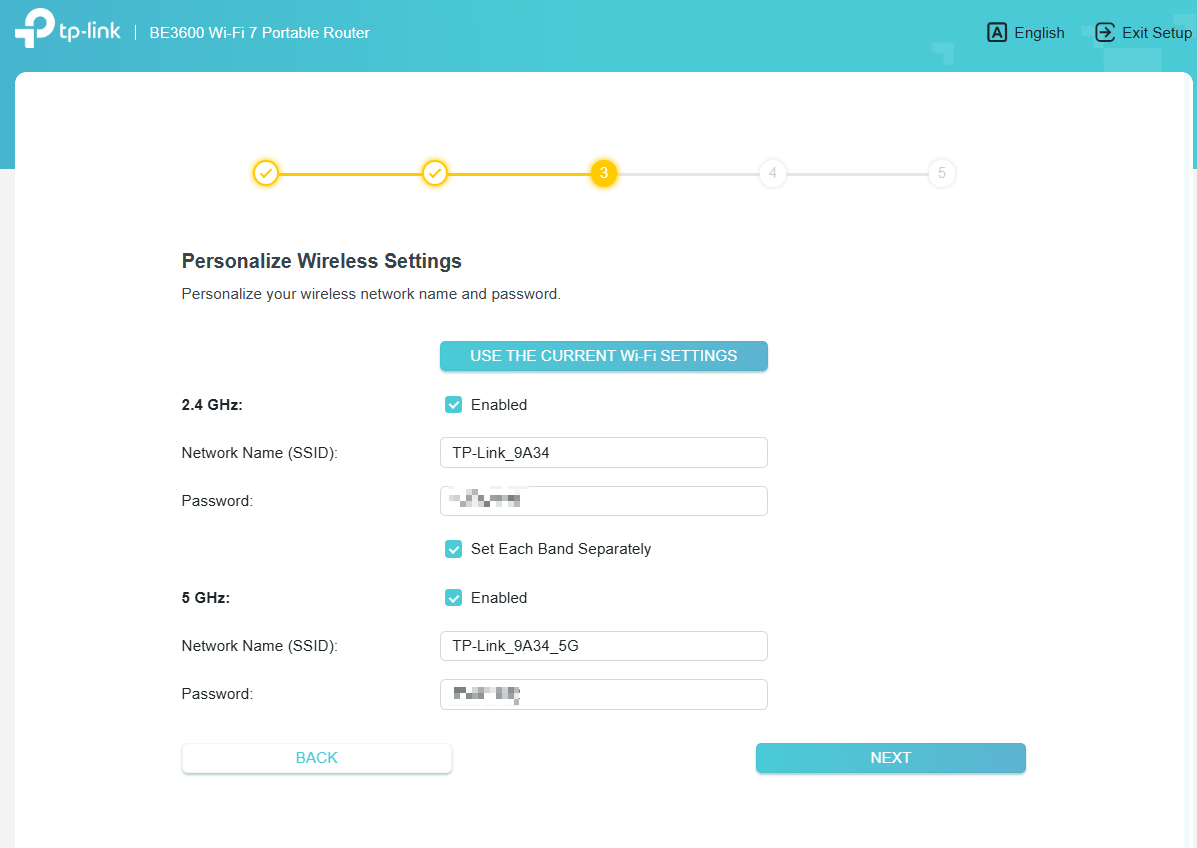Disable the 2.4 GHz band checkbox
1197x848 pixels.
453,404
